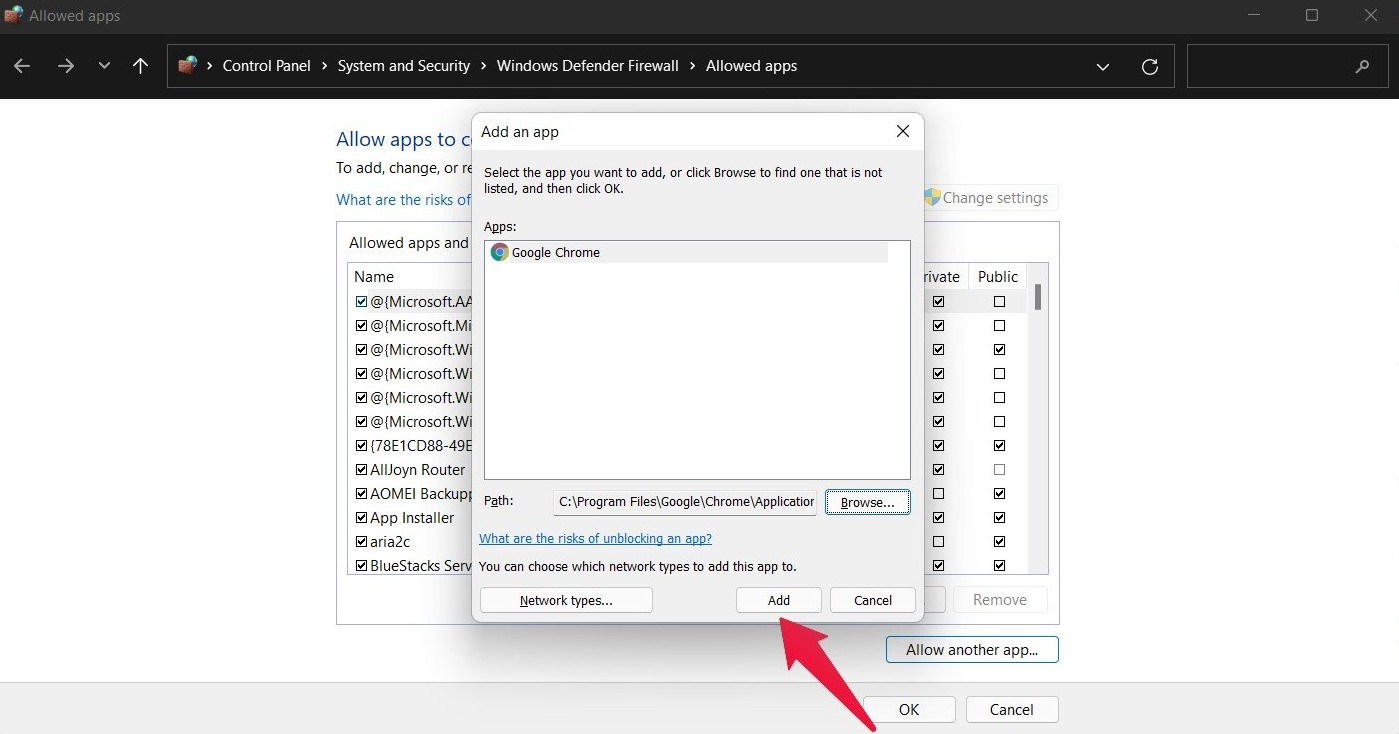1399x734 pixels.
Task: Open recent locations chevron
Action: [x=104, y=66]
